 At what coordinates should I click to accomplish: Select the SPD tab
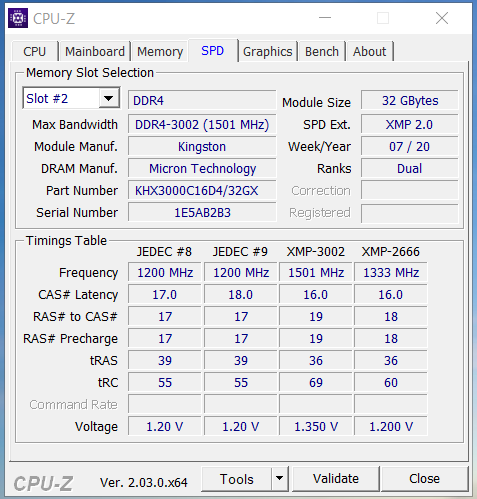(x=213, y=51)
